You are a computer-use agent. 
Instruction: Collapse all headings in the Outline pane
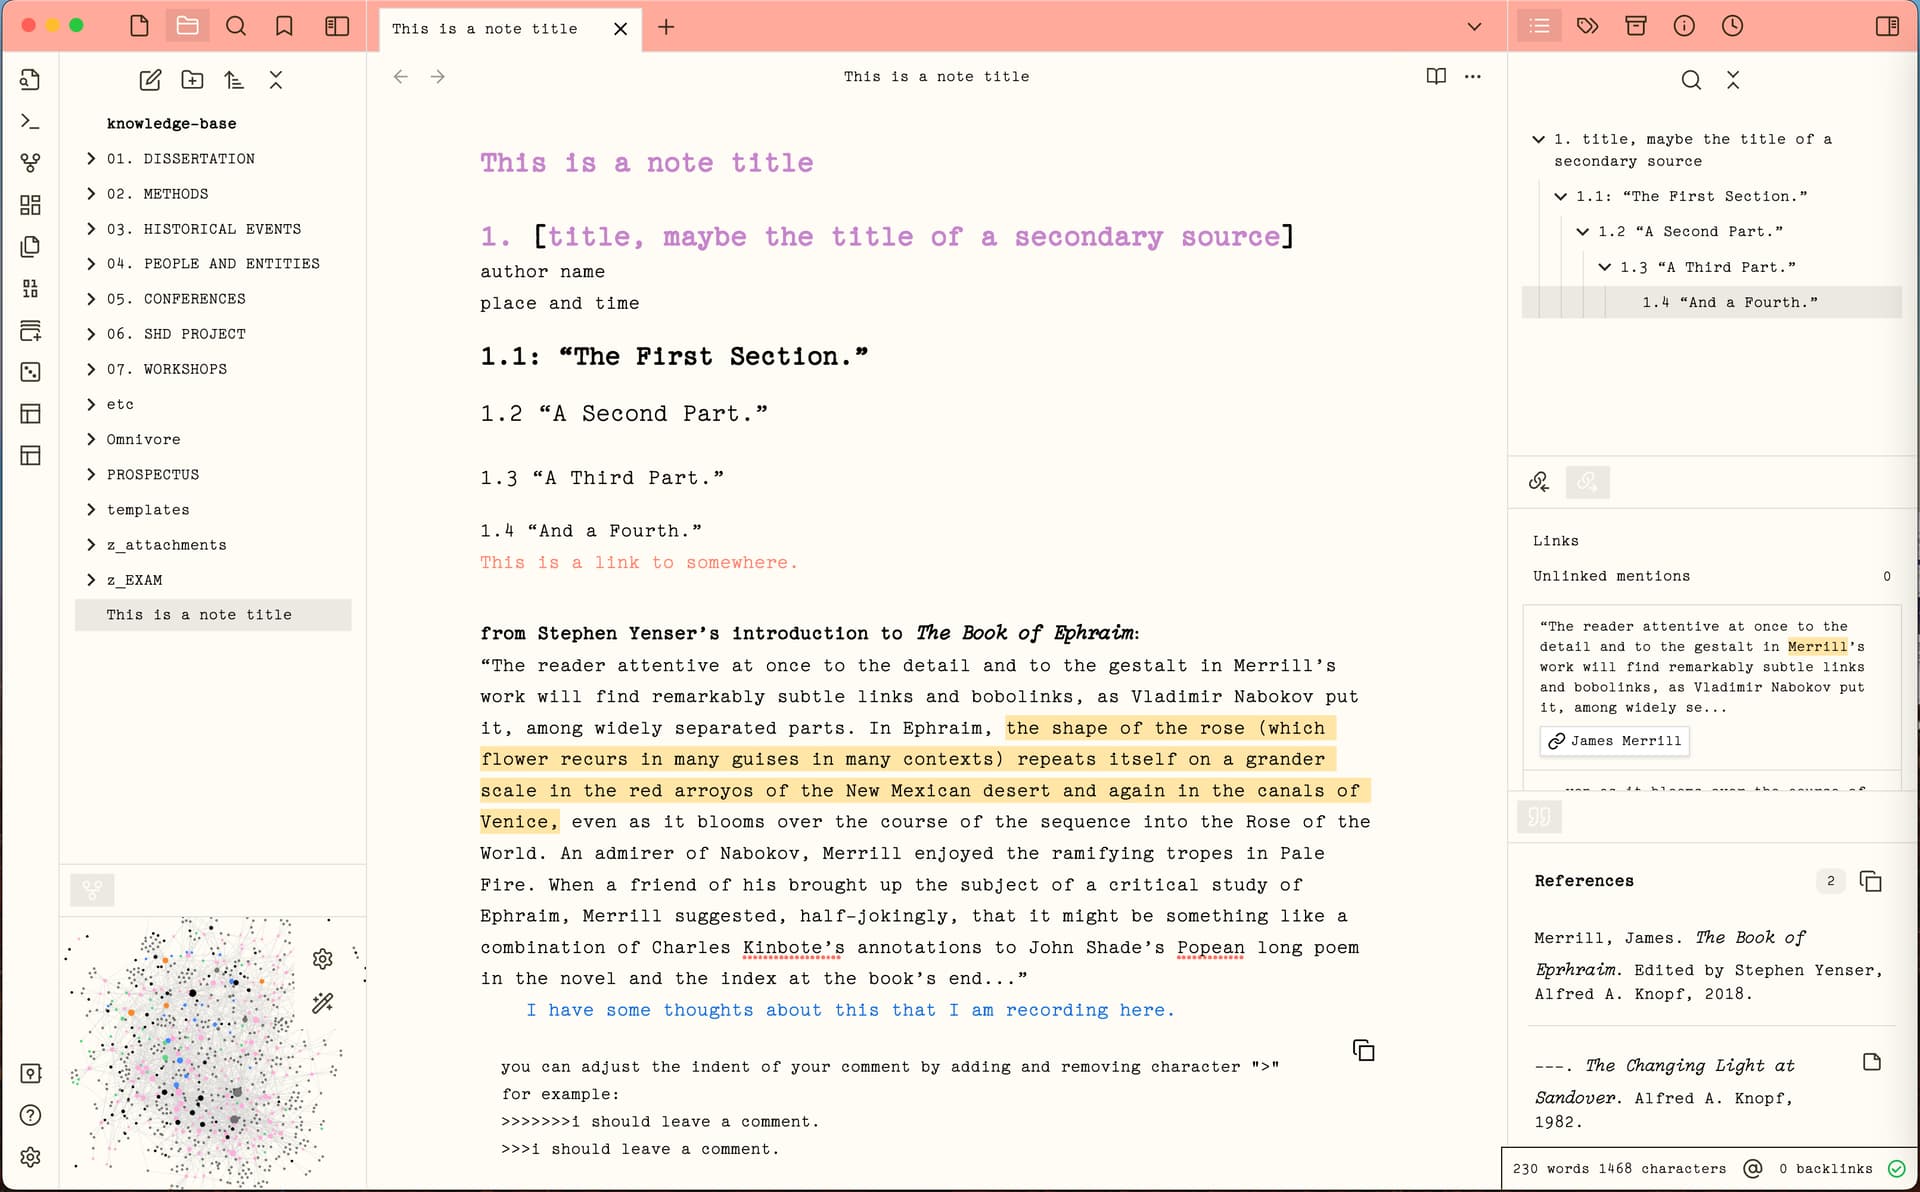1735,80
